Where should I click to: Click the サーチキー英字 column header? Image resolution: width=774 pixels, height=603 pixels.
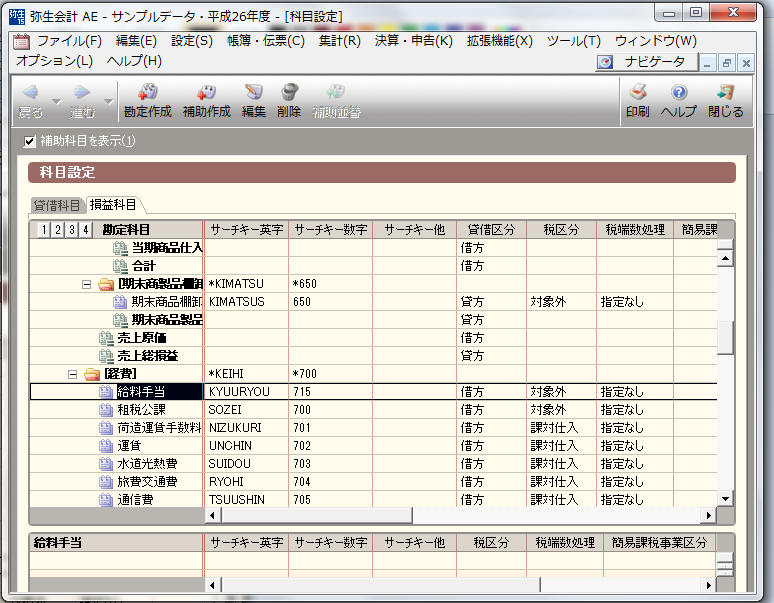coord(246,230)
